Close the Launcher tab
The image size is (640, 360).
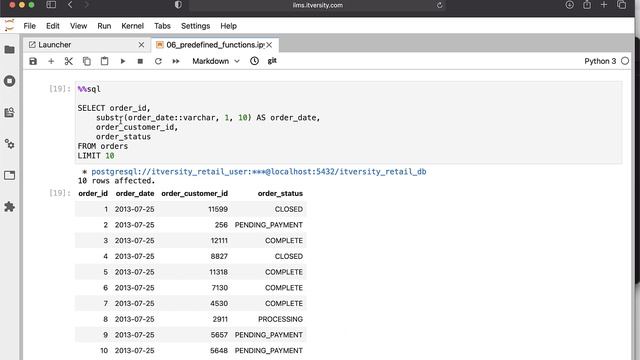(x=141, y=45)
